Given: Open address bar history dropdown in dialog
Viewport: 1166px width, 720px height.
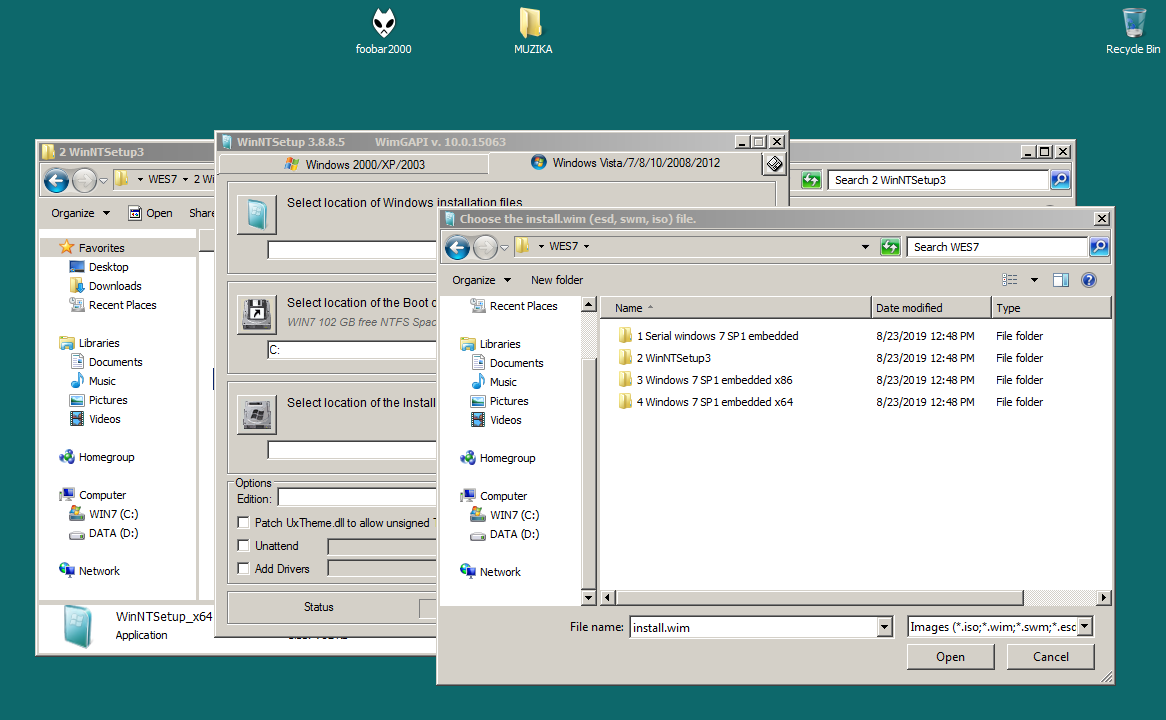Looking at the screenshot, I should tap(865, 247).
